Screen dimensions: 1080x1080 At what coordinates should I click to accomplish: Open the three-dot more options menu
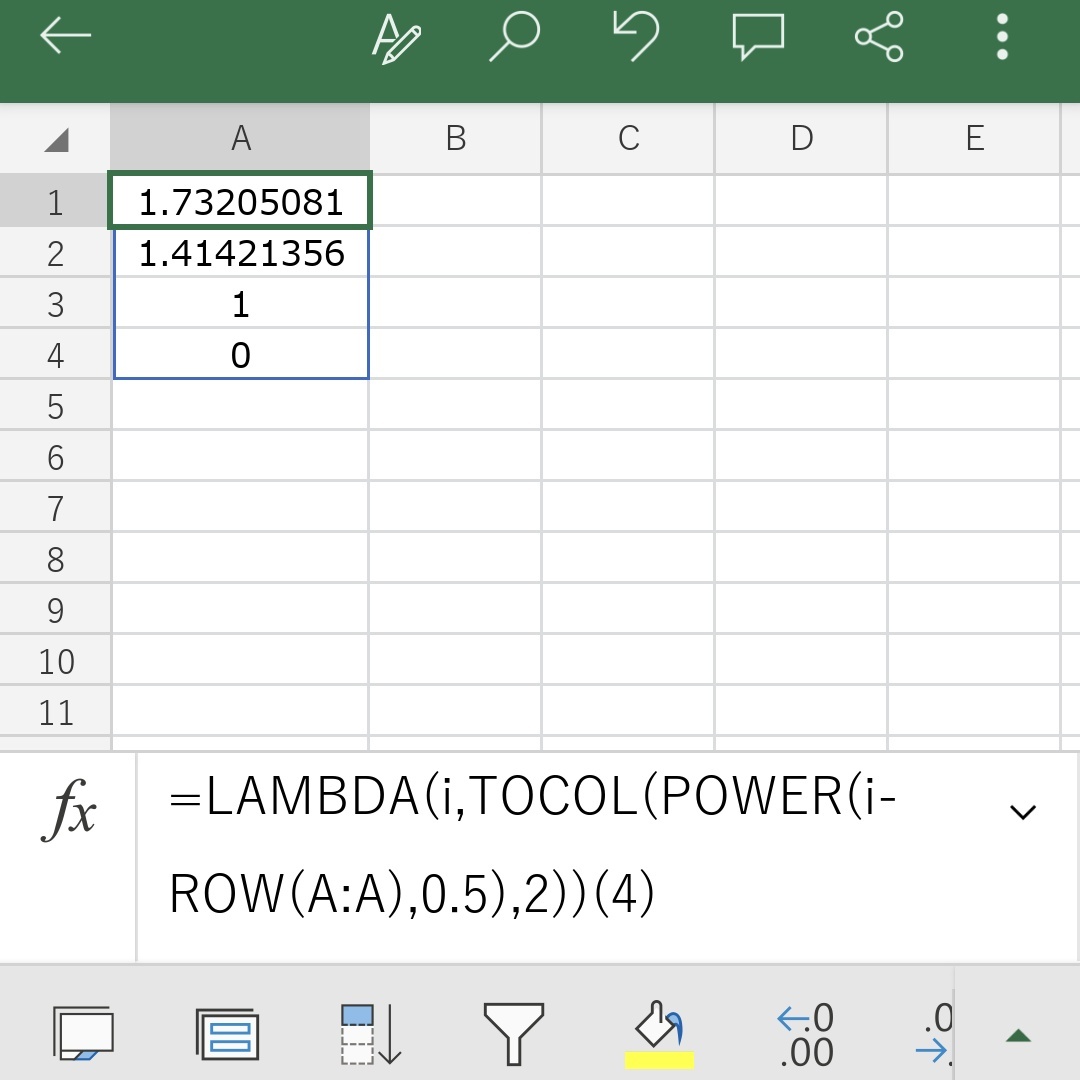pyautogui.click(x=1002, y=37)
